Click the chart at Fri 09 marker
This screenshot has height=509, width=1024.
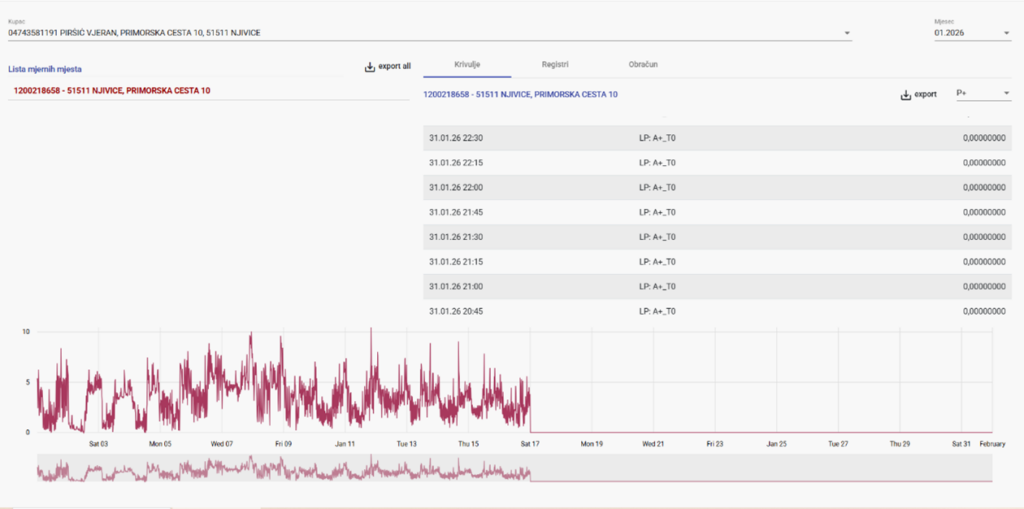[x=282, y=400]
